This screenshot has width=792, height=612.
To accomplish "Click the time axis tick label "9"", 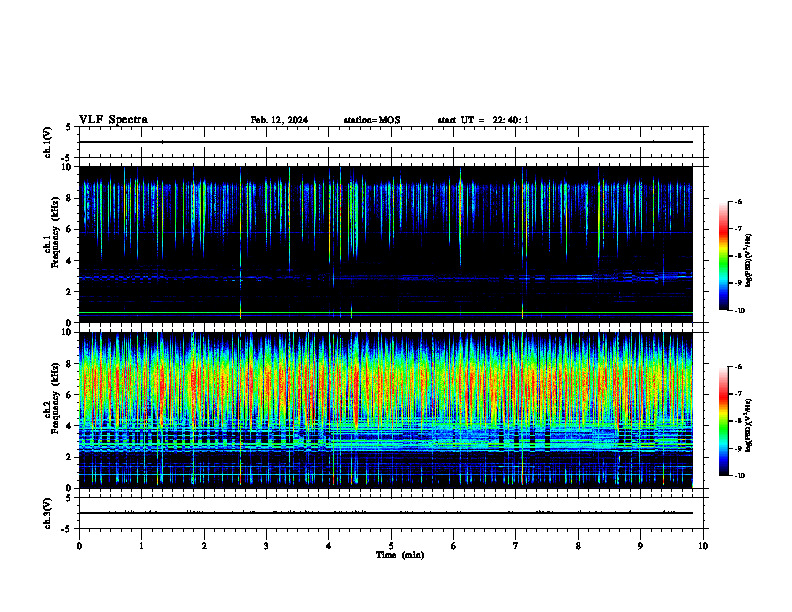I will pos(640,546).
